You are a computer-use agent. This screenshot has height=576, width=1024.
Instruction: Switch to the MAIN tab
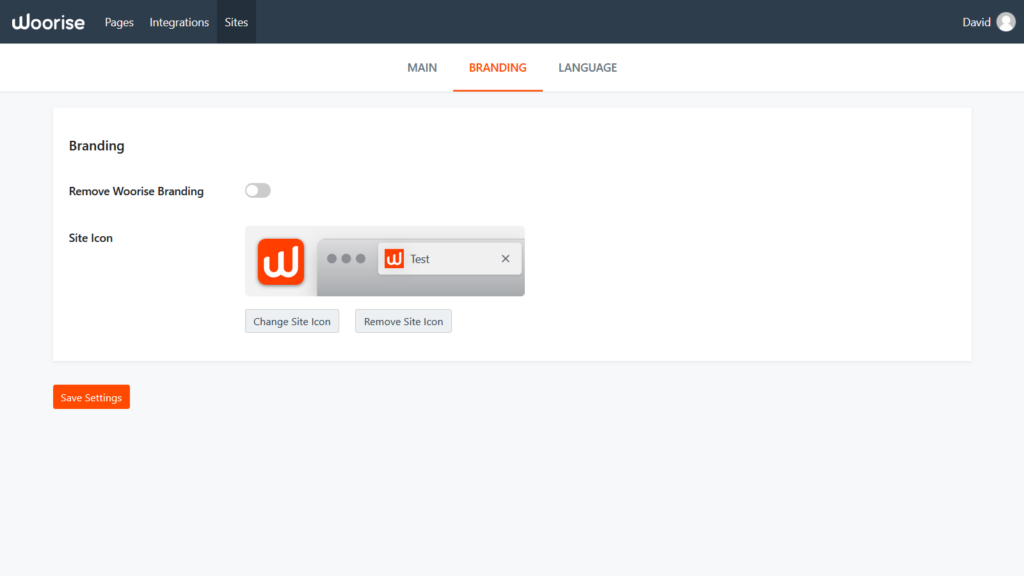421,67
